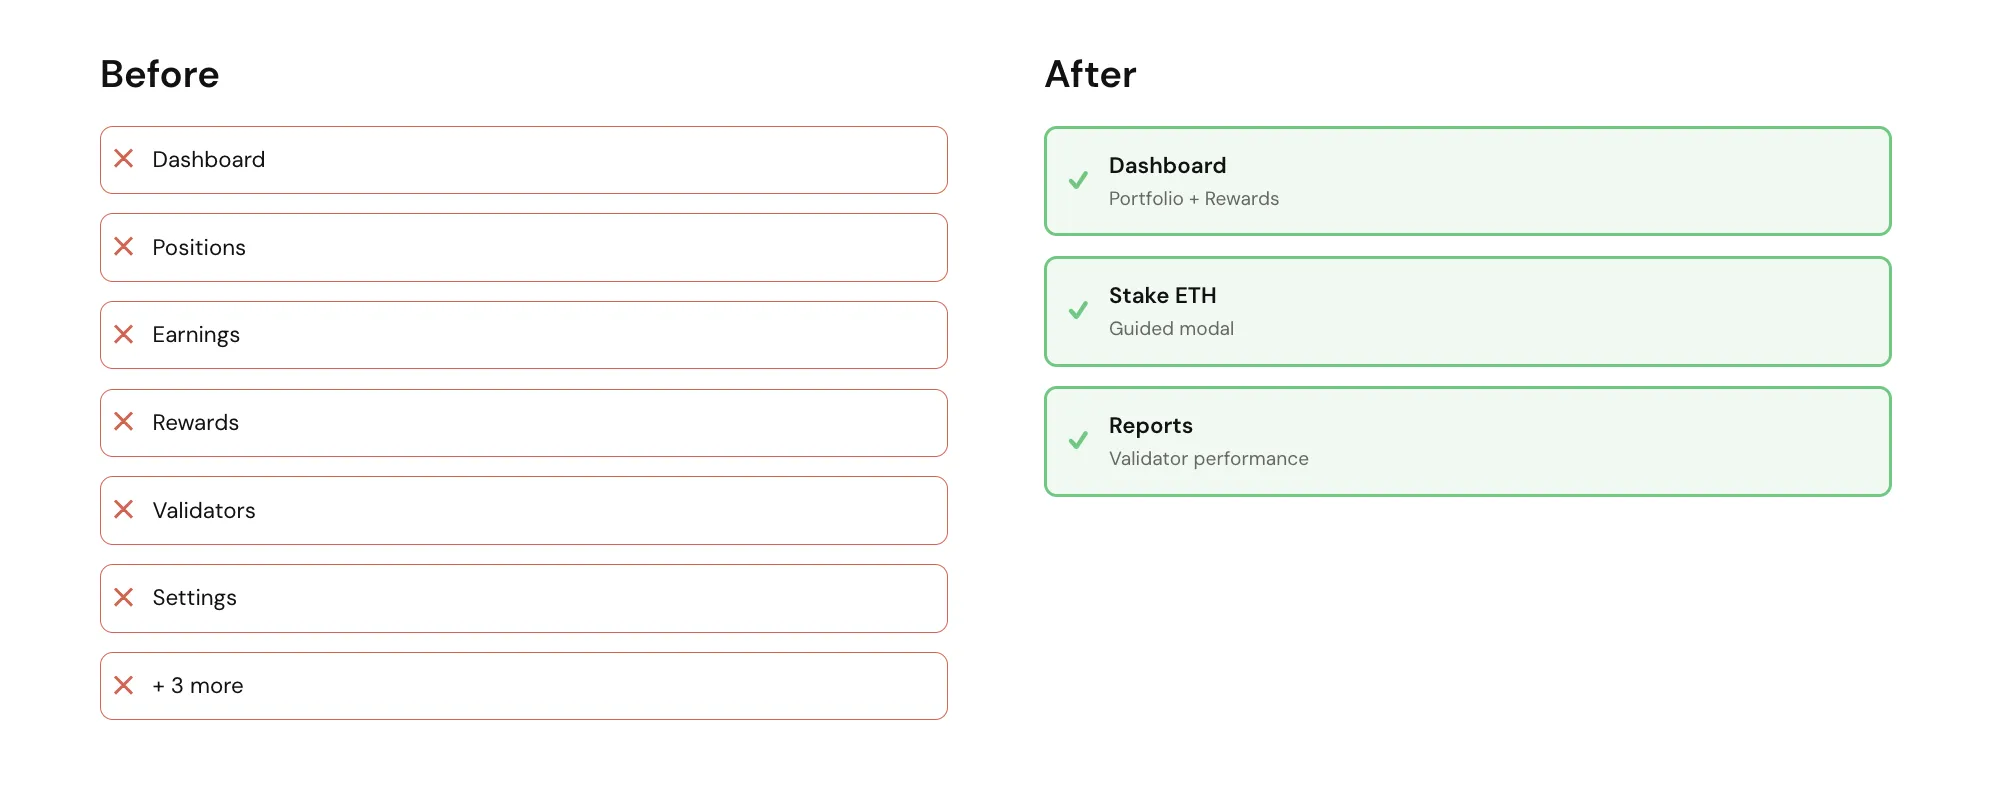The image size is (2016, 790).
Task: Click the After heading
Action: click(x=1090, y=75)
